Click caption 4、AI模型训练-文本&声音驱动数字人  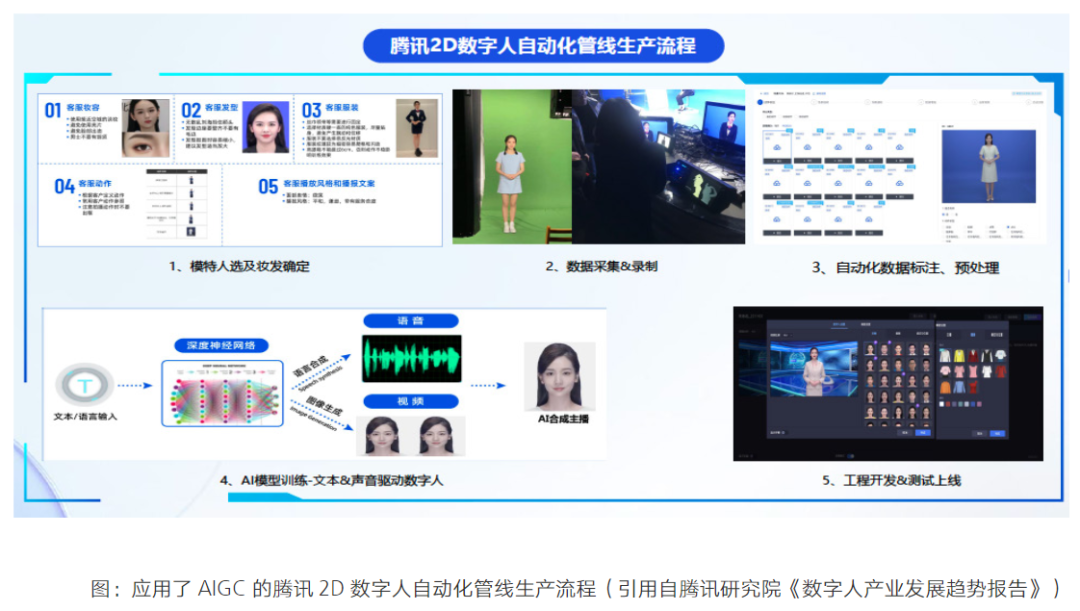coord(331,480)
